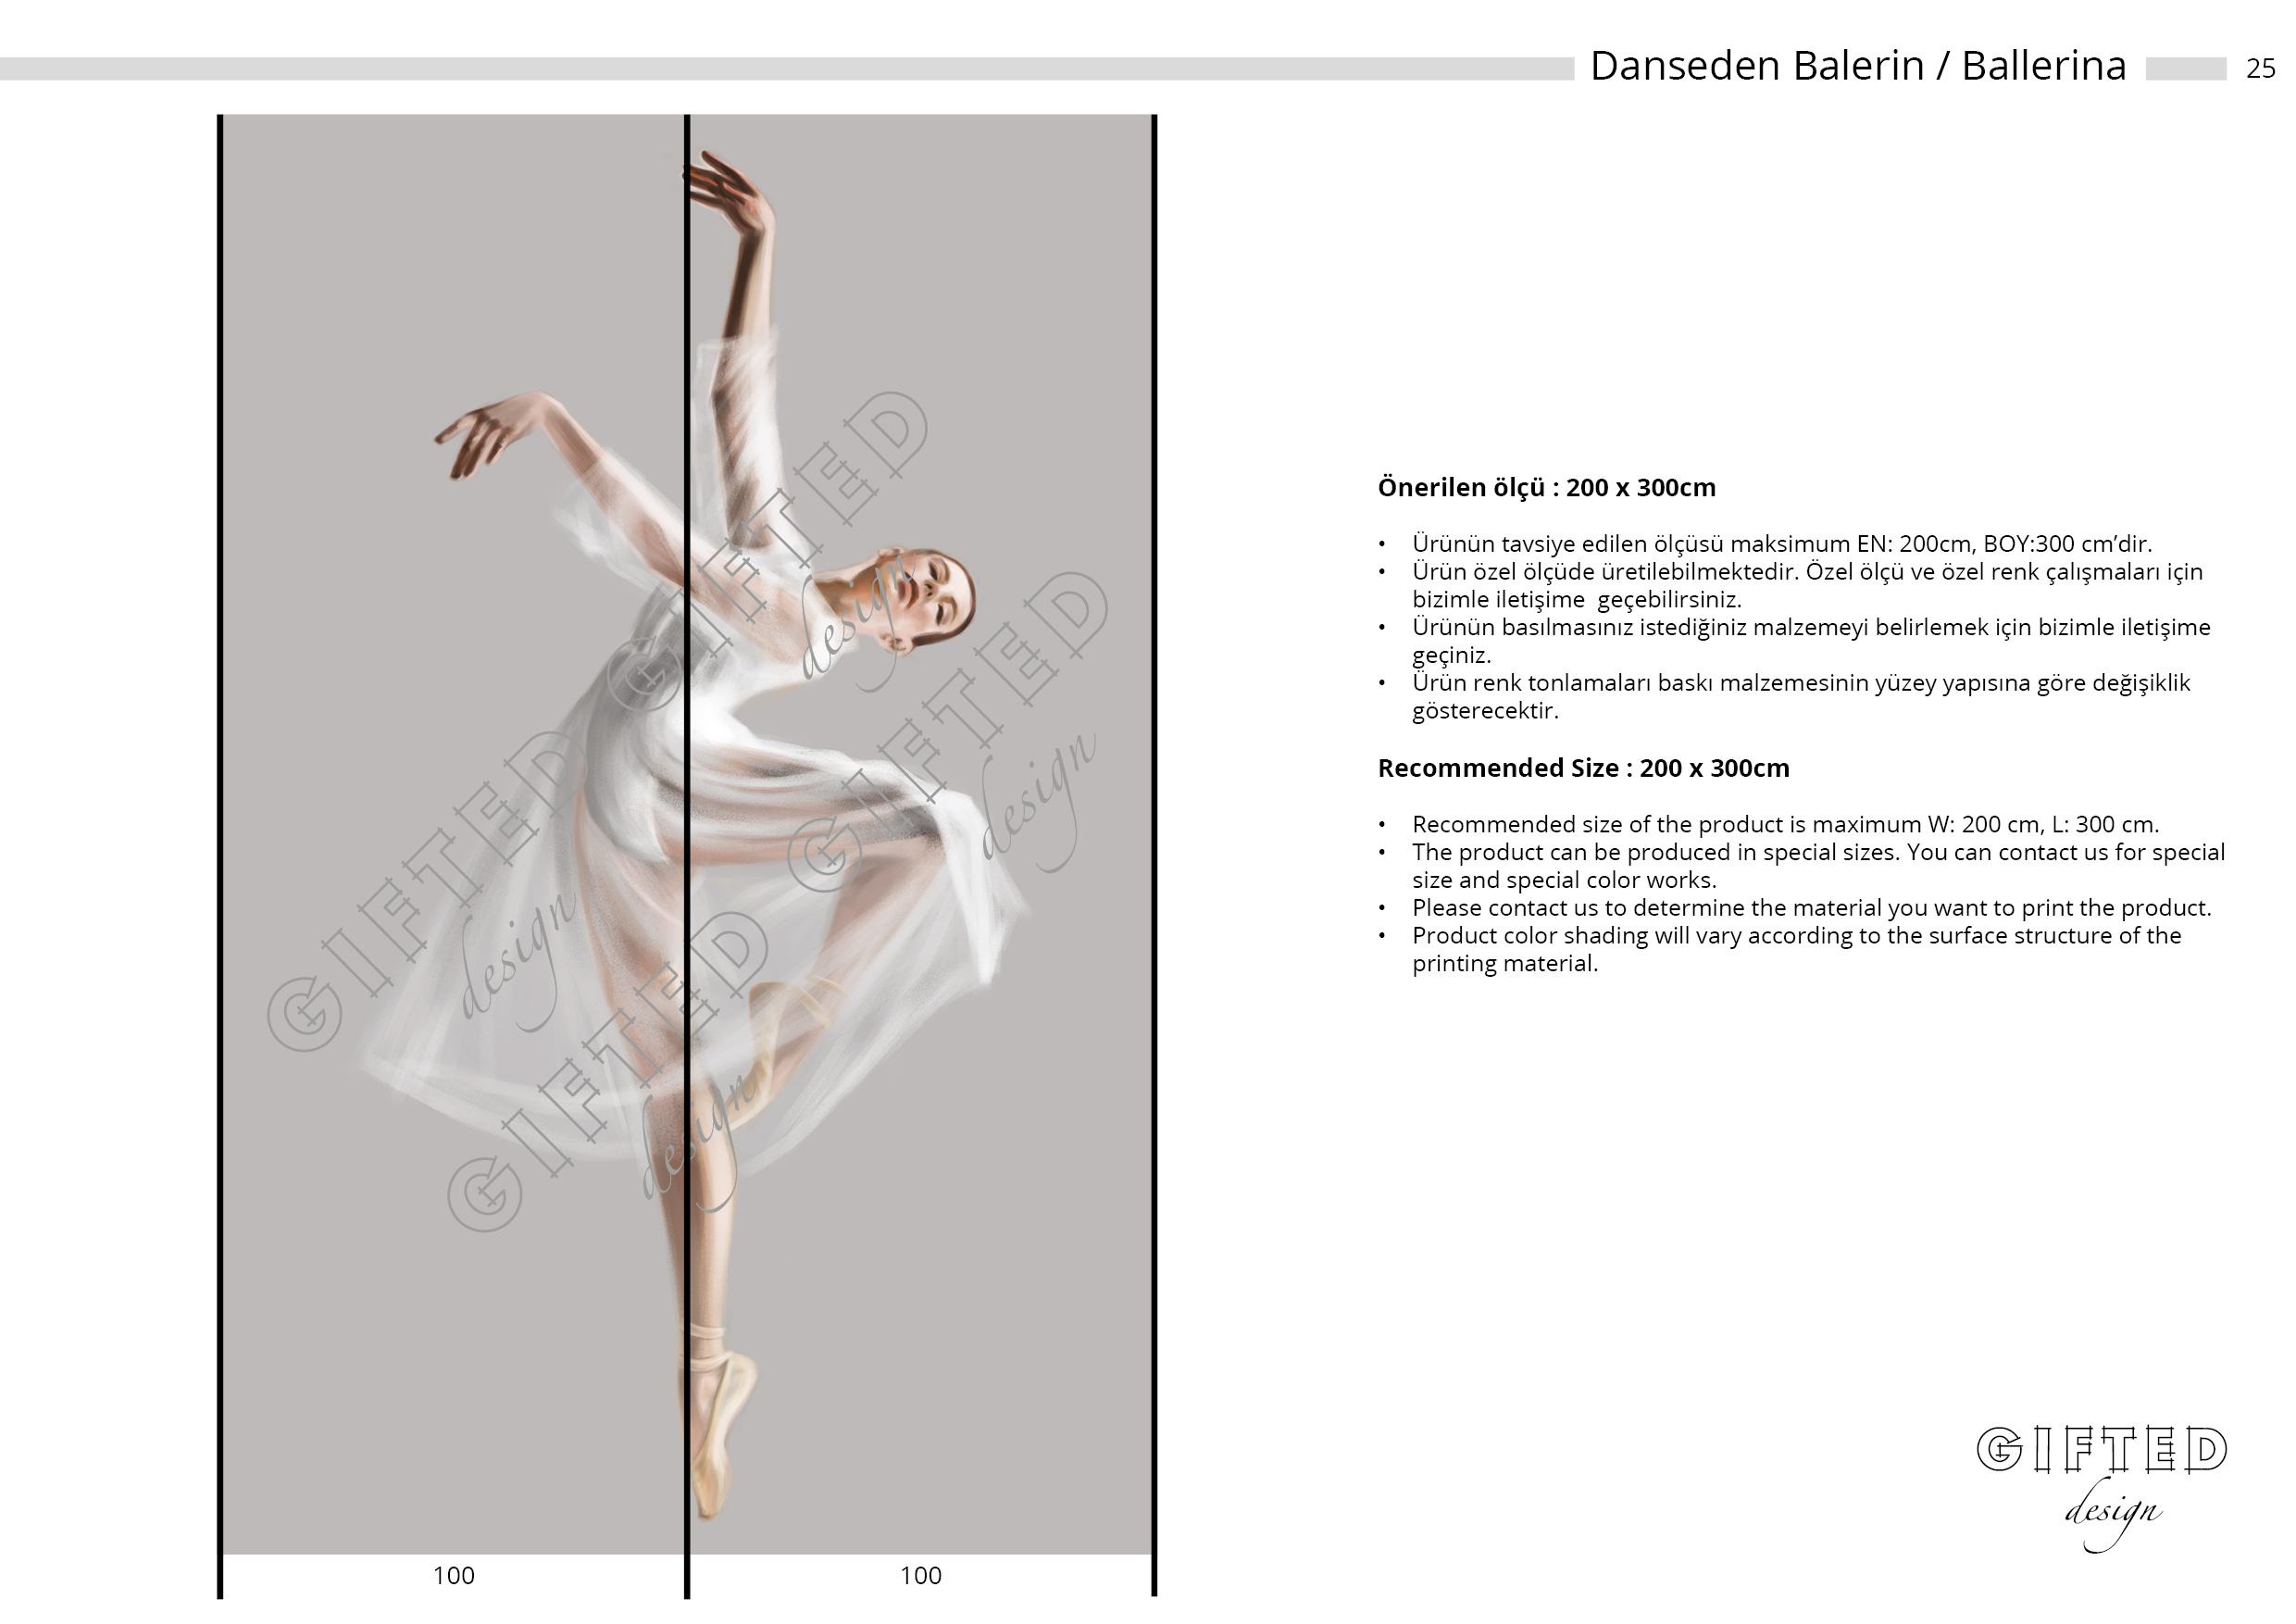Screen dimensions: 2296x1624
Task: Click the gray header bar on left
Action: point(780,68)
